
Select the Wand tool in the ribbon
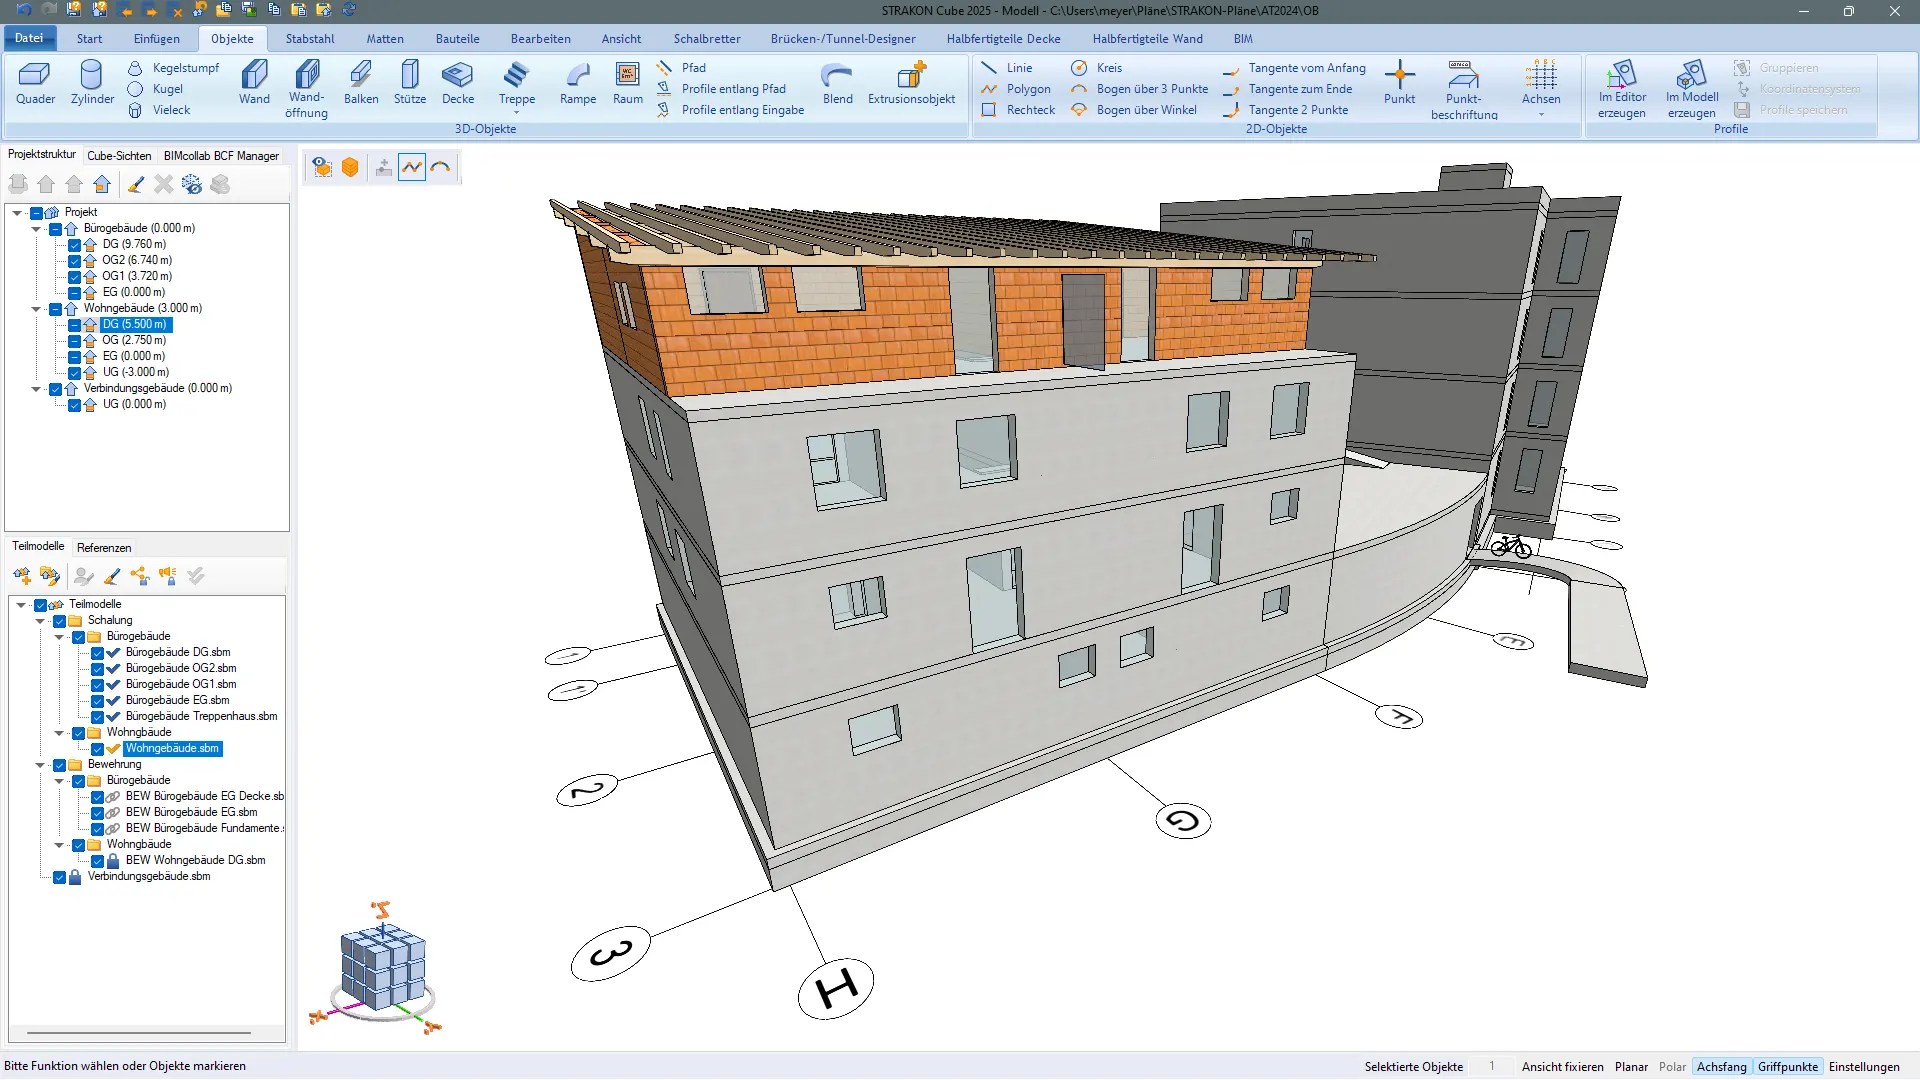pos(254,85)
